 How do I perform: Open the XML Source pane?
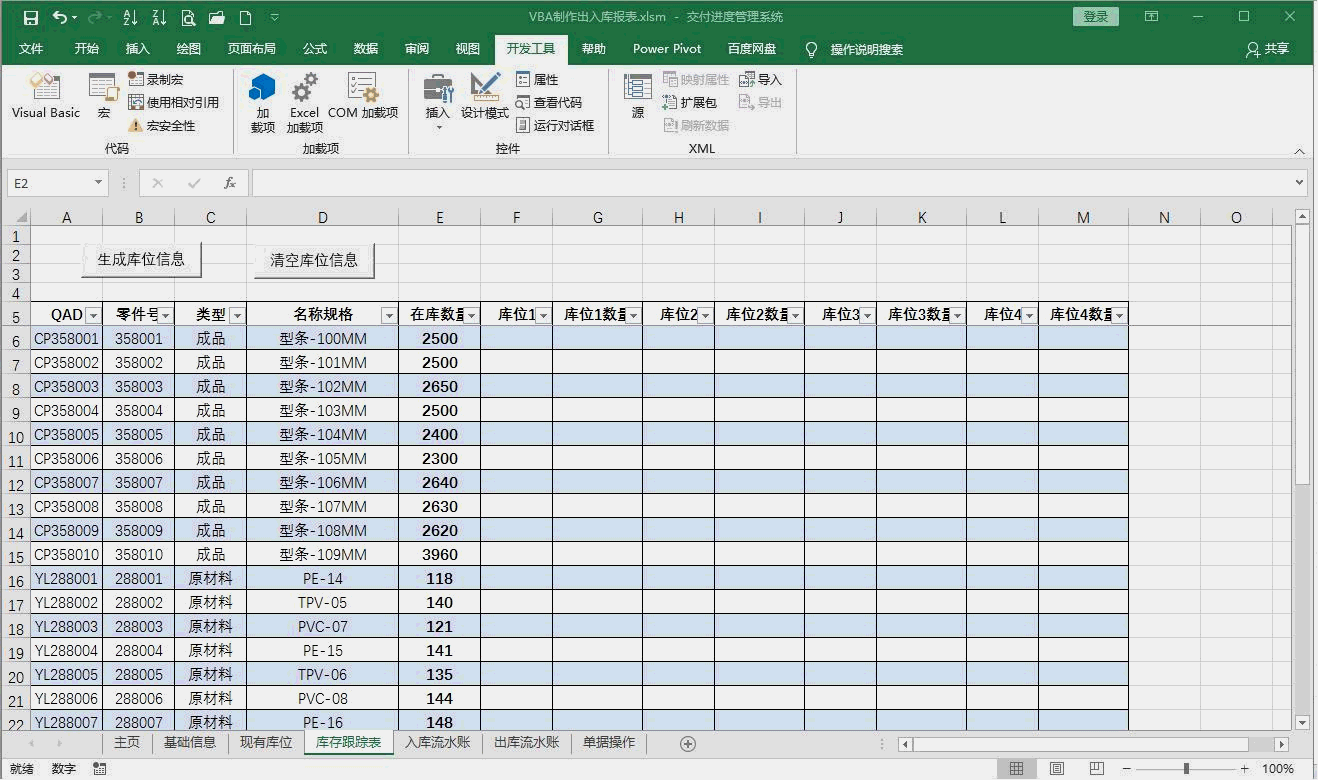click(x=638, y=97)
